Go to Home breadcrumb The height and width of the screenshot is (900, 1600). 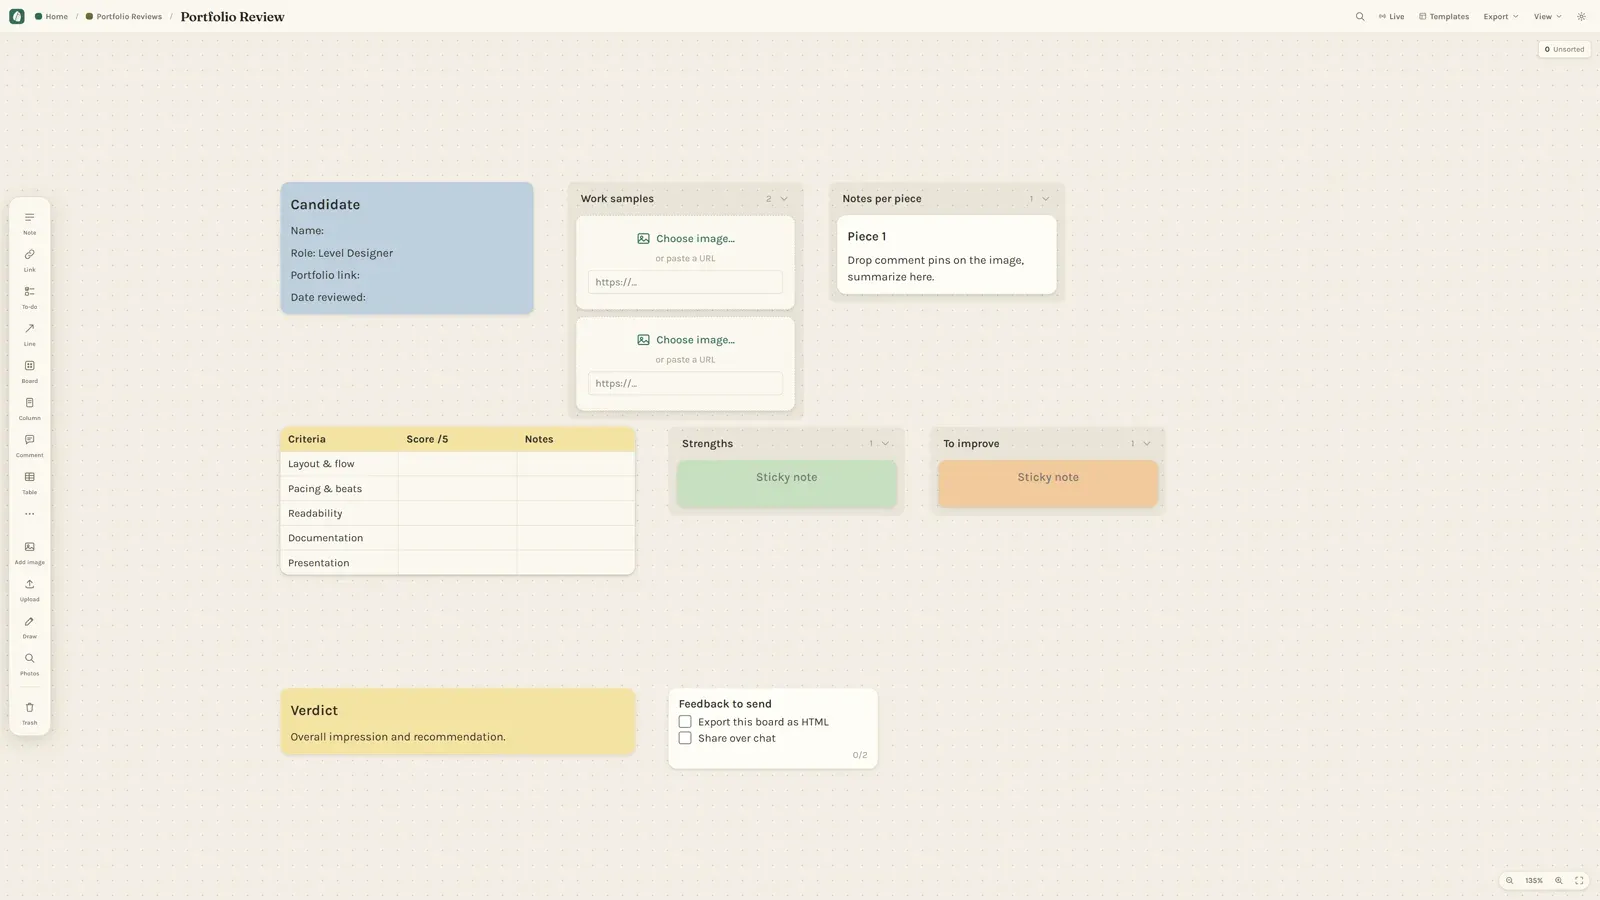tap(51, 16)
